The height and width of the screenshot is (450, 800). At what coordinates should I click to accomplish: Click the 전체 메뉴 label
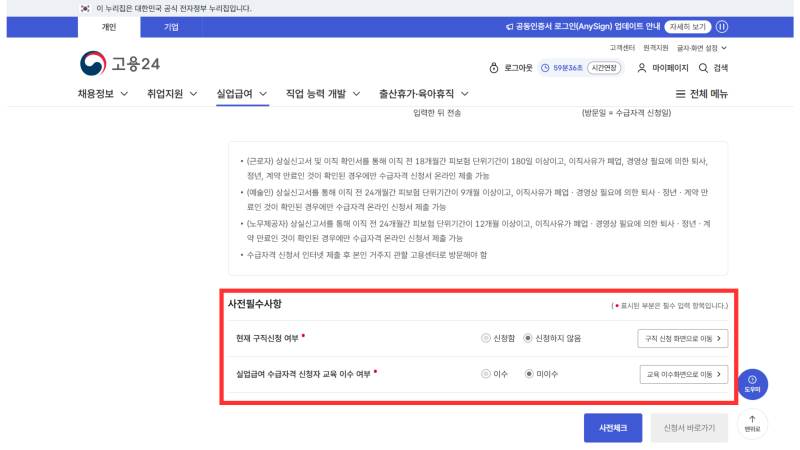click(709, 94)
